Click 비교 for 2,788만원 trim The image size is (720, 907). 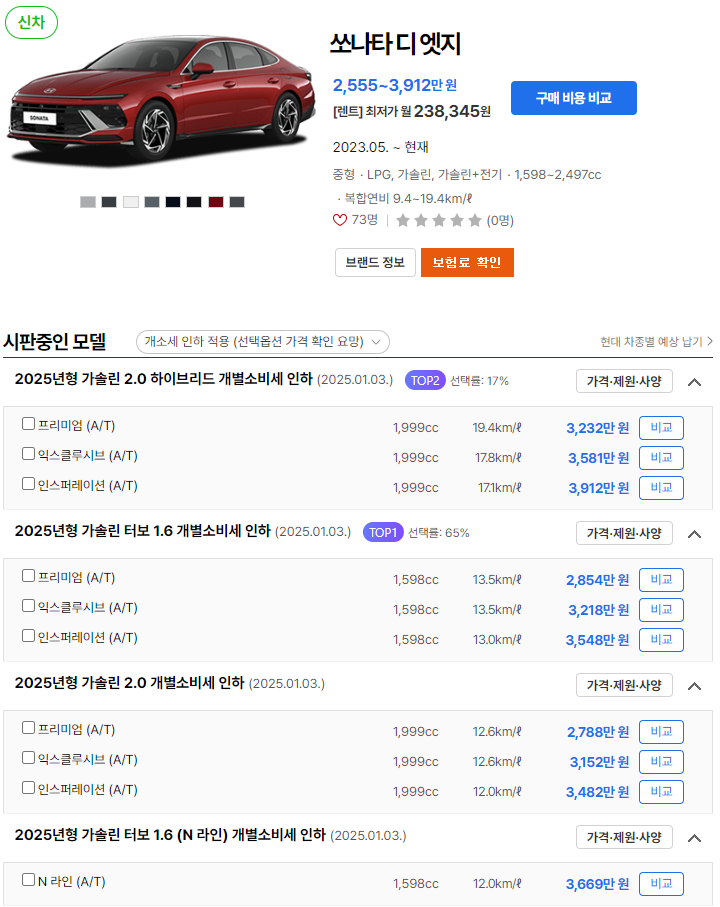[661, 732]
